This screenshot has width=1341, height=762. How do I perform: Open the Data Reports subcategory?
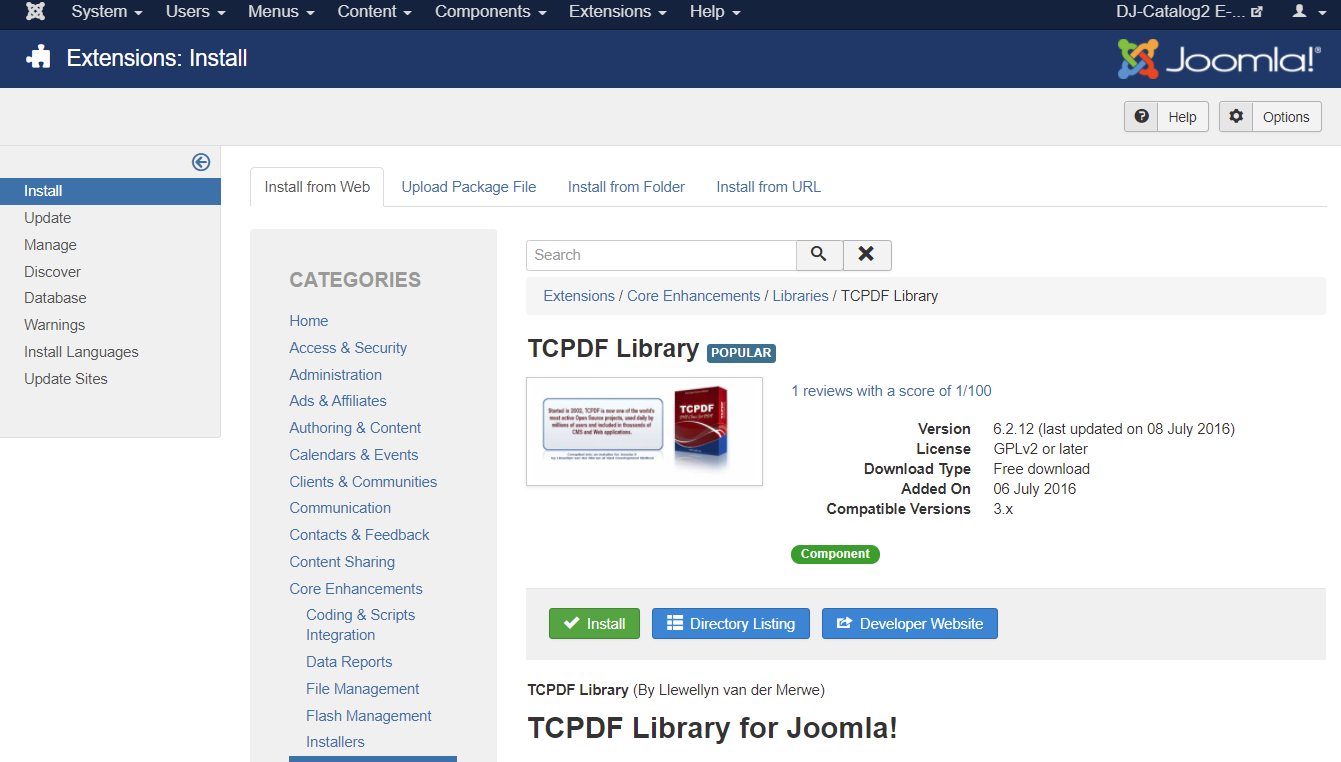(349, 662)
